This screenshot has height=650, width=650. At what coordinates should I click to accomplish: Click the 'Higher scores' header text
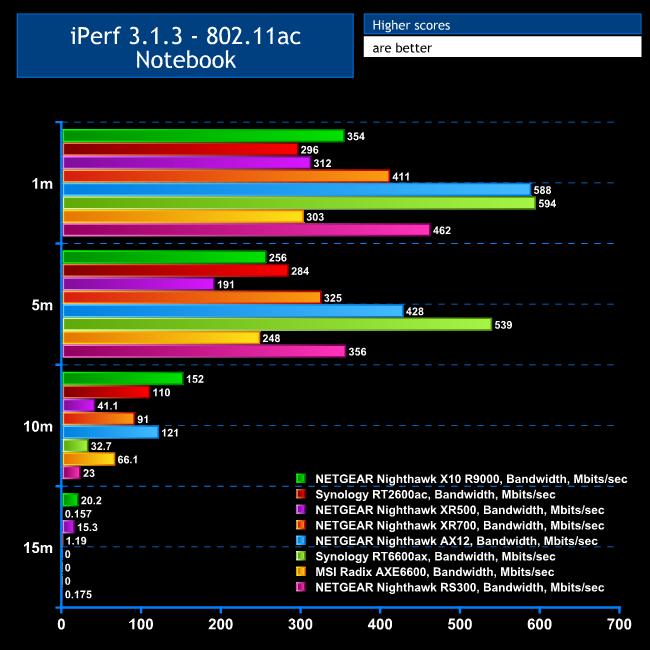click(411, 25)
